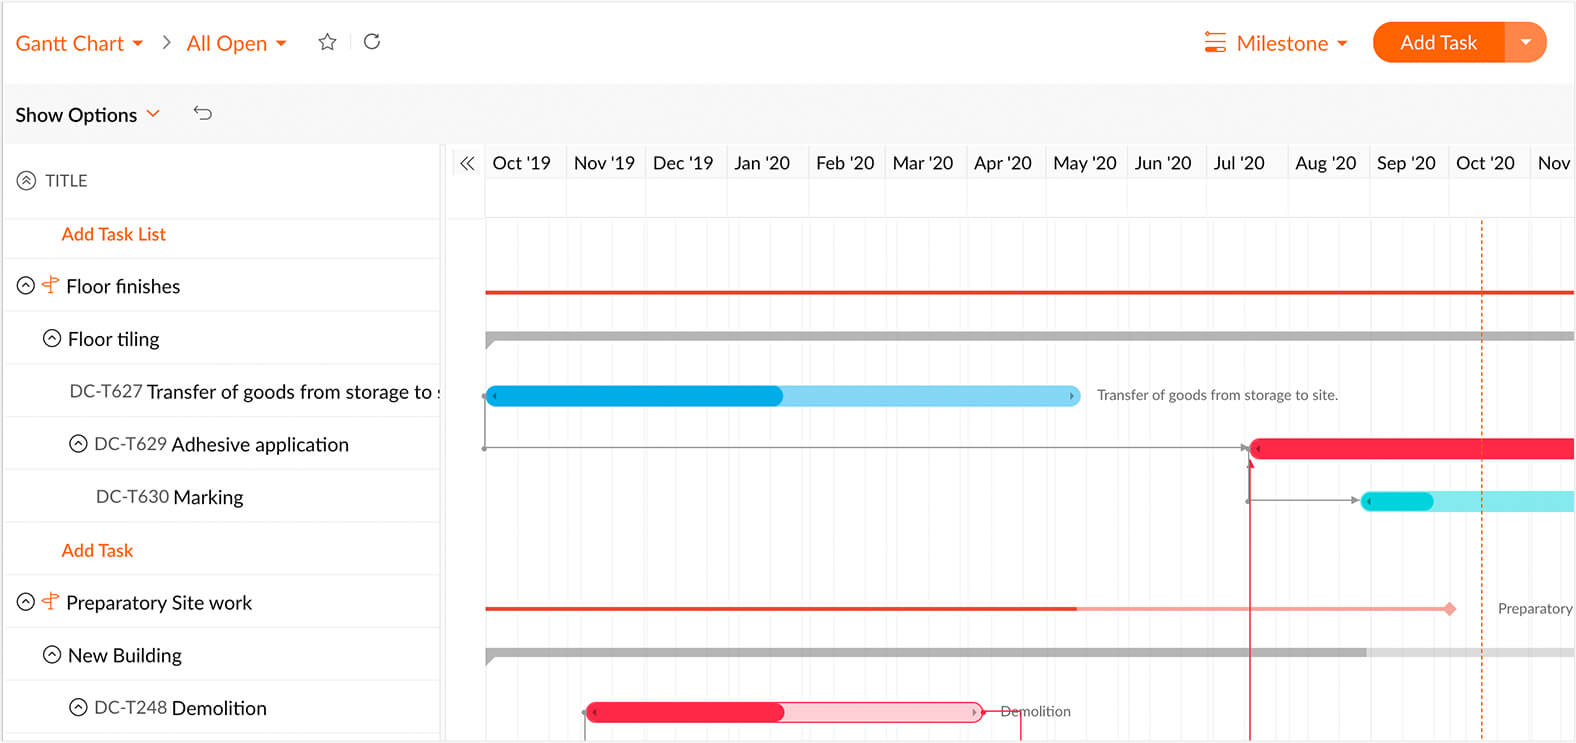
Task: Open the Add Task split-button arrow
Action: (x=1525, y=43)
